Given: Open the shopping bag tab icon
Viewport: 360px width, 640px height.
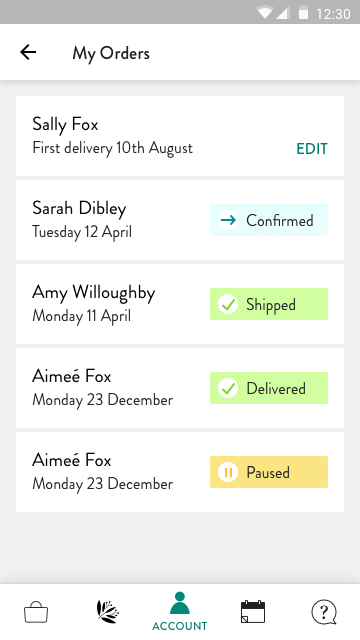Looking at the screenshot, I should click(36, 612).
